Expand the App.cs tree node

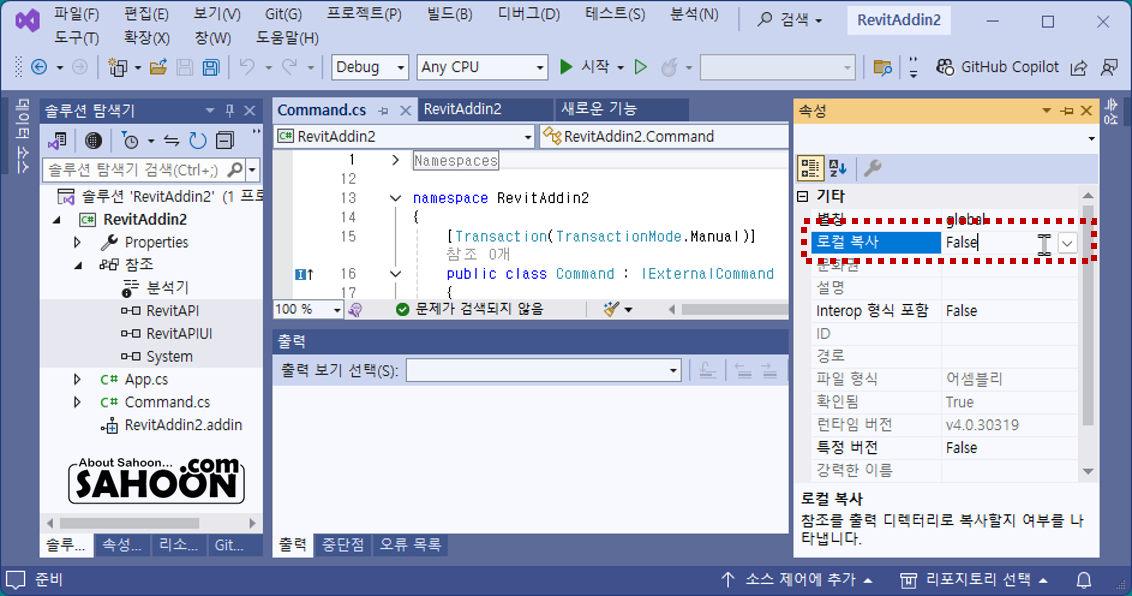[77, 379]
